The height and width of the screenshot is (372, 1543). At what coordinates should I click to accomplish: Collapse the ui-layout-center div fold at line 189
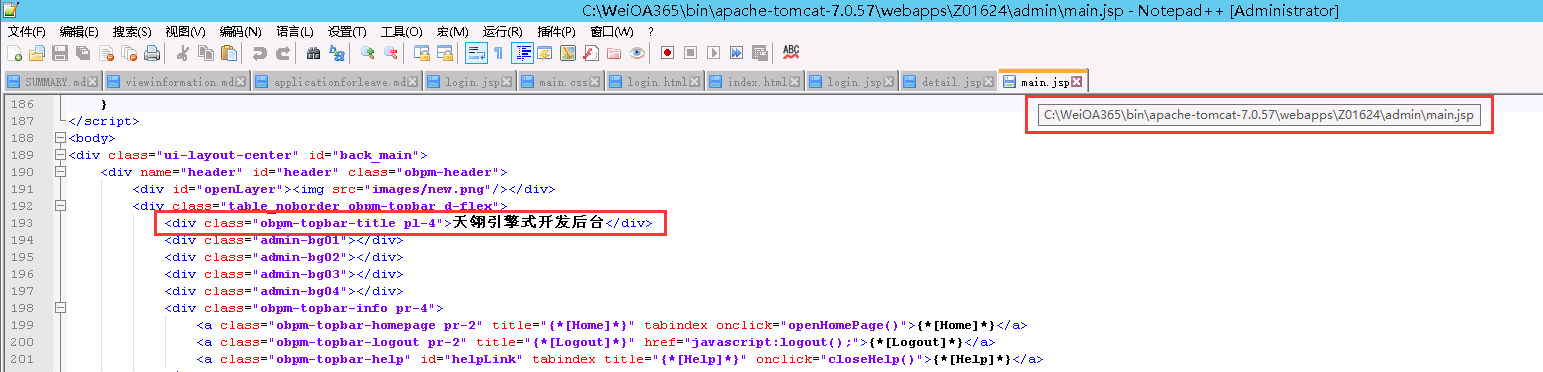(x=60, y=155)
